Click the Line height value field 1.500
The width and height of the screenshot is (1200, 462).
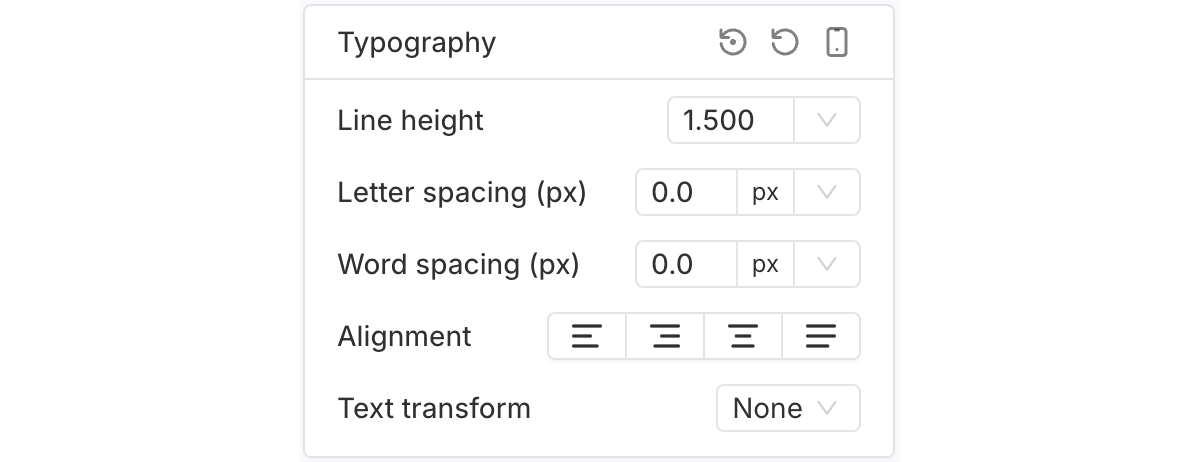click(731, 121)
